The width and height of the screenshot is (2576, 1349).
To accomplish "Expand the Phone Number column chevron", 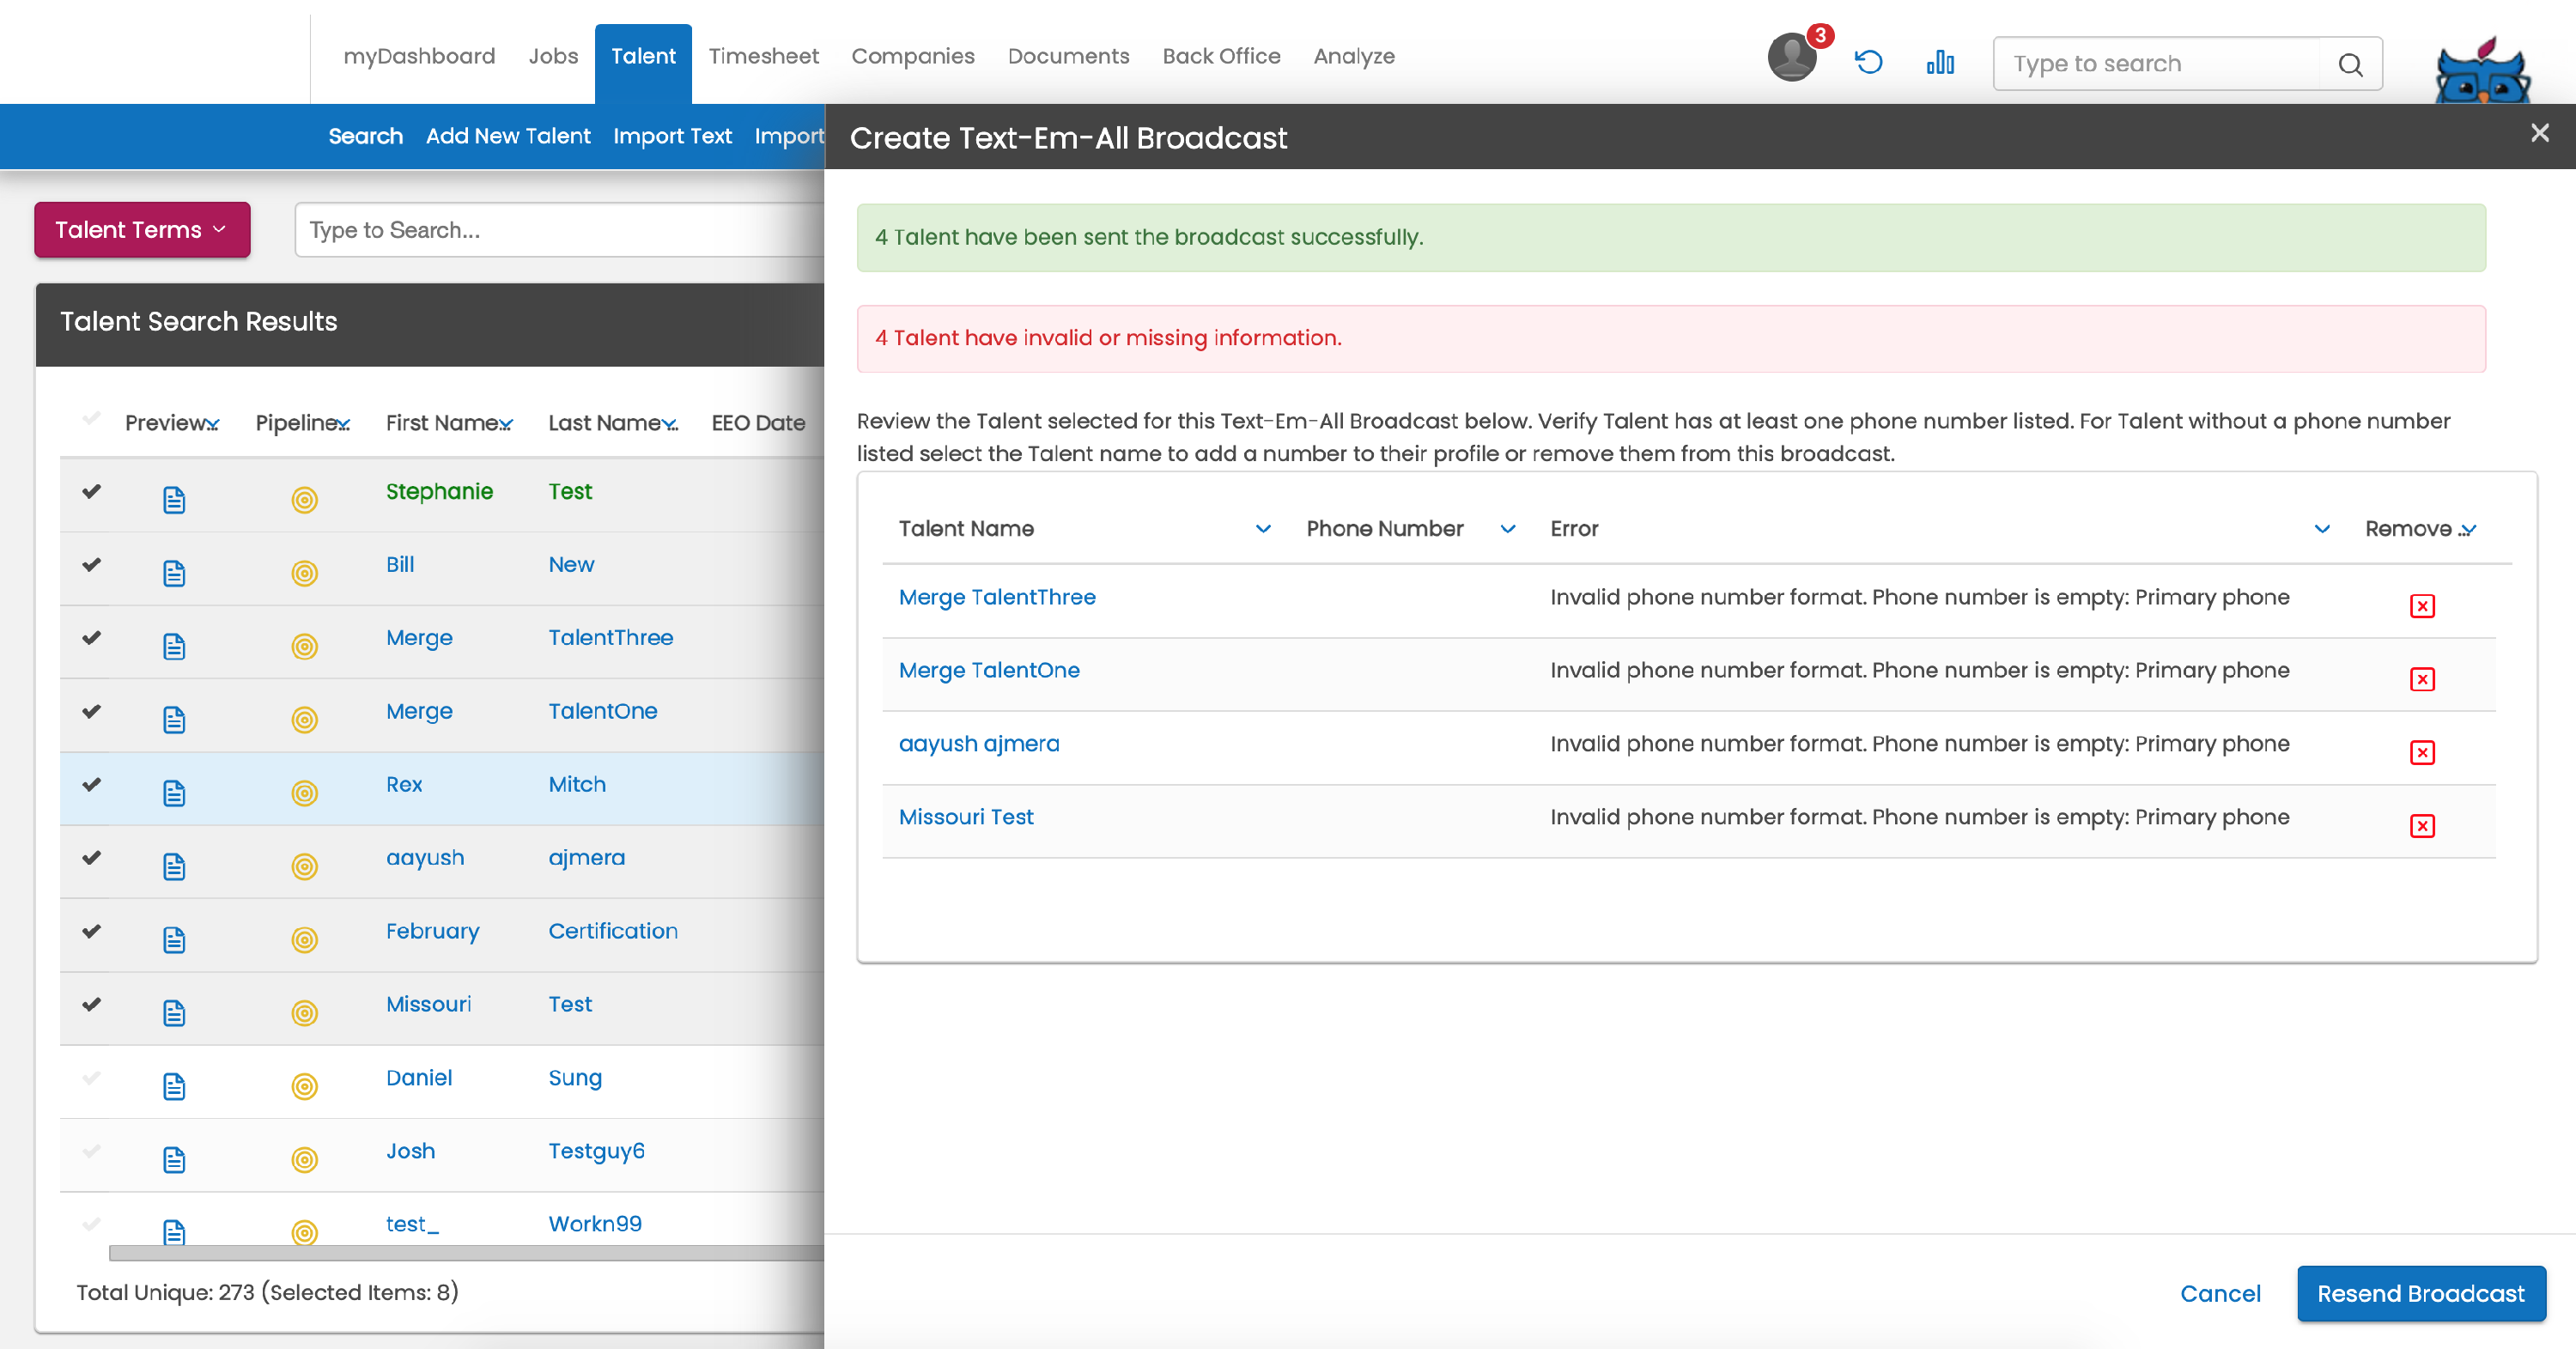I will tap(1507, 528).
